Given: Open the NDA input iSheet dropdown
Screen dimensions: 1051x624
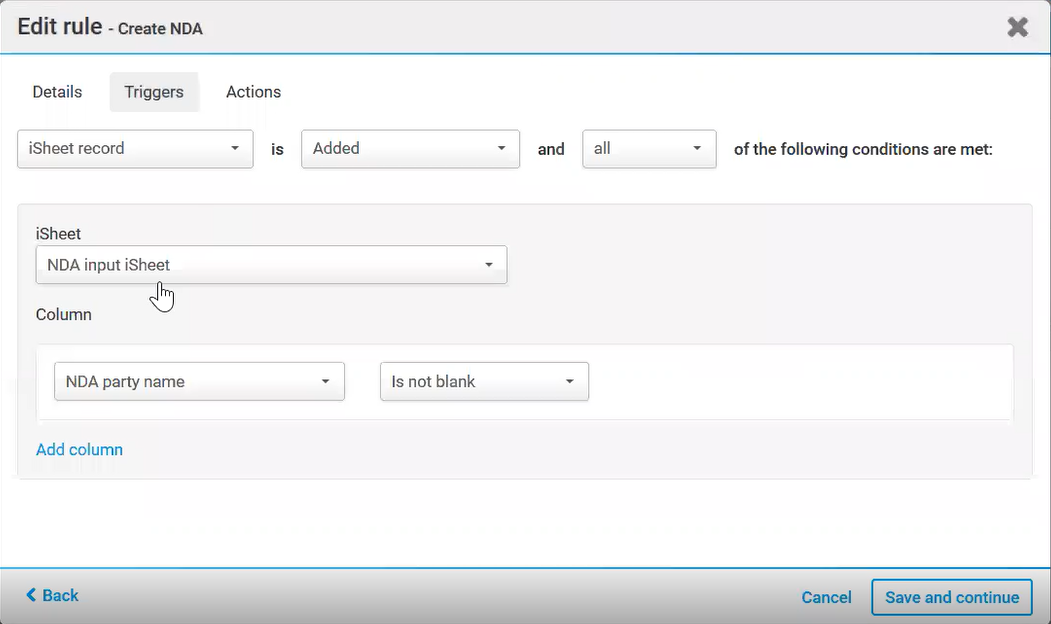Looking at the screenshot, I should pos(271,265).
